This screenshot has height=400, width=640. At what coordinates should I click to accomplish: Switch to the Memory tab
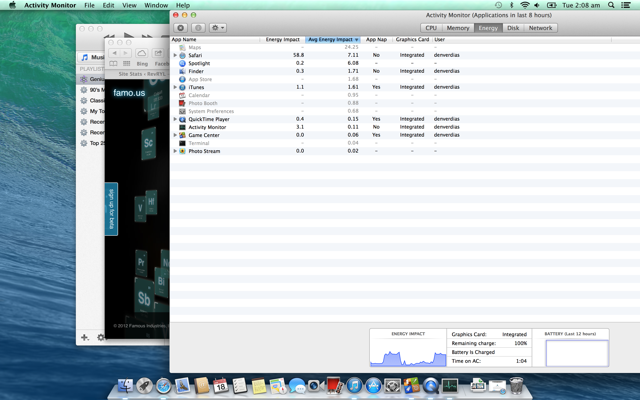[458, 28]
